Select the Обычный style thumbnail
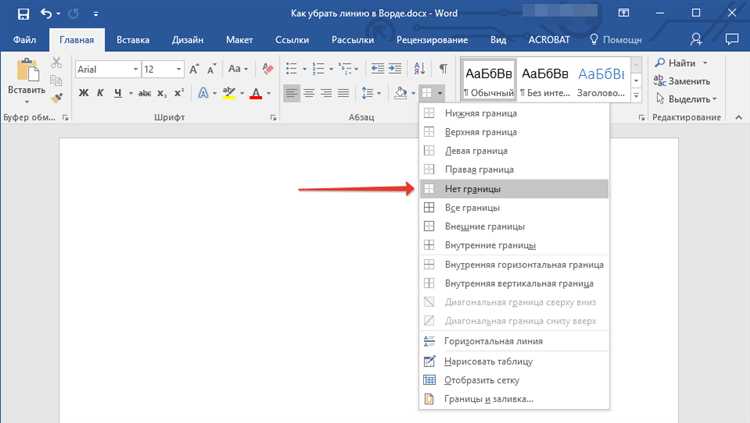This screenshot has width=750, height=423. [x=487, y=81]
